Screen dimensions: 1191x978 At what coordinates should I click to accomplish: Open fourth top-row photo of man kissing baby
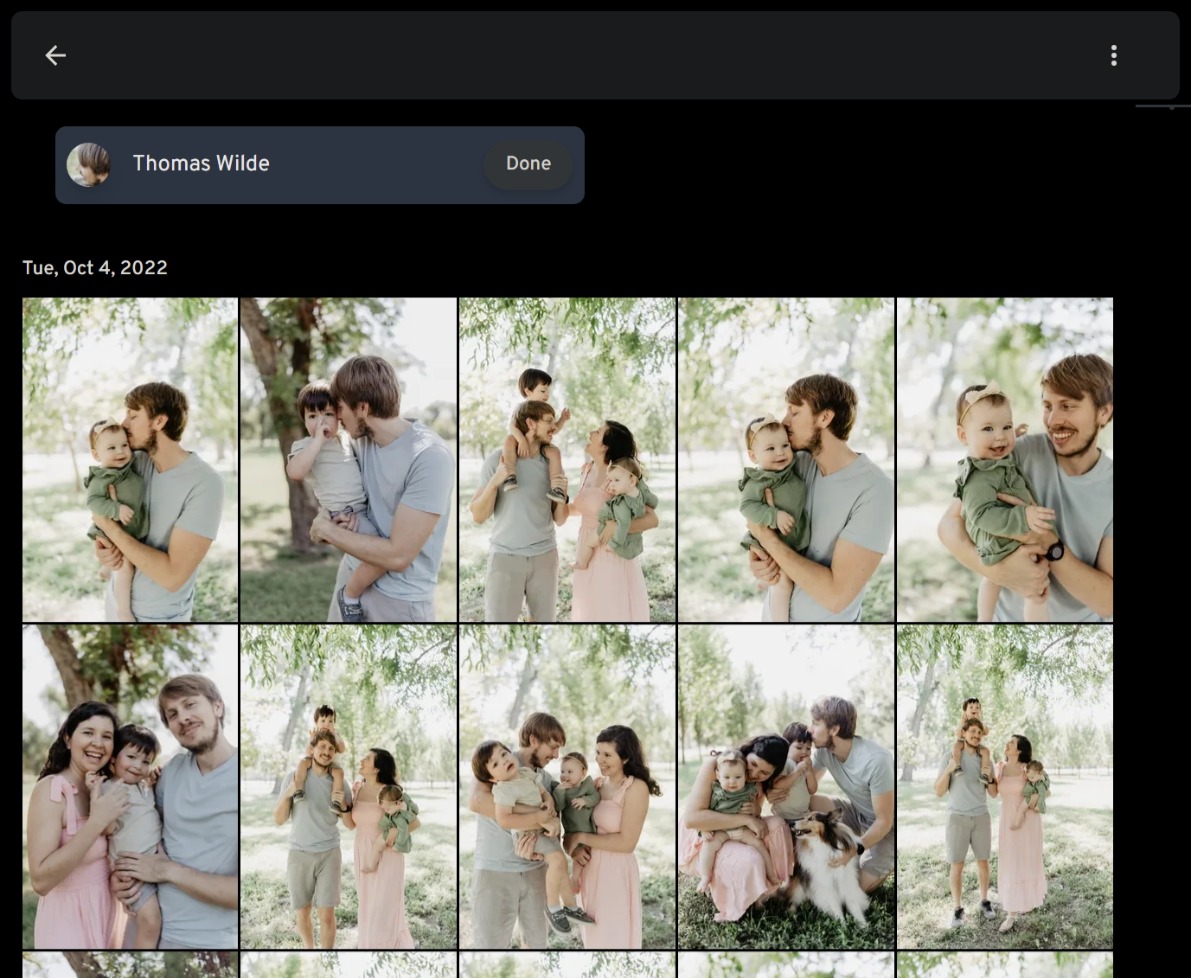coord(786,460)
